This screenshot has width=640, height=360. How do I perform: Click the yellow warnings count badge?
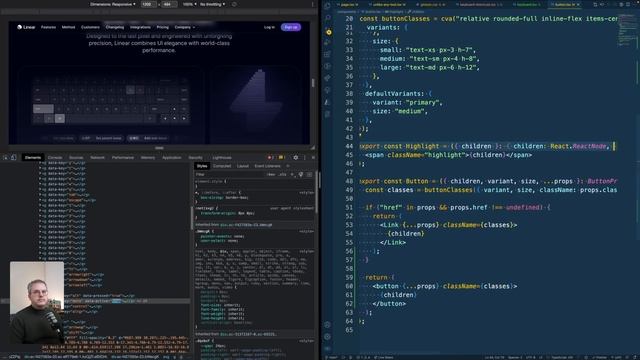tap(281, 158)
